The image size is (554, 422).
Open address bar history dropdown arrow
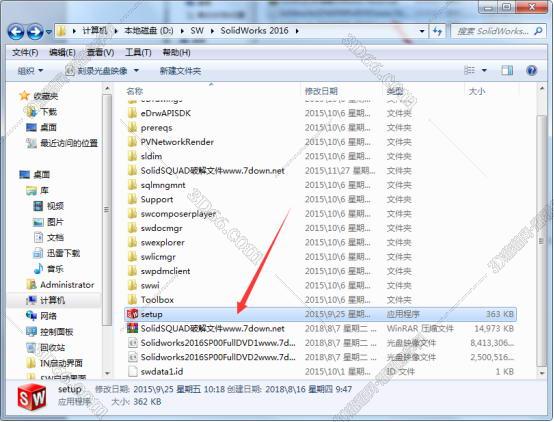pos(422,31)
